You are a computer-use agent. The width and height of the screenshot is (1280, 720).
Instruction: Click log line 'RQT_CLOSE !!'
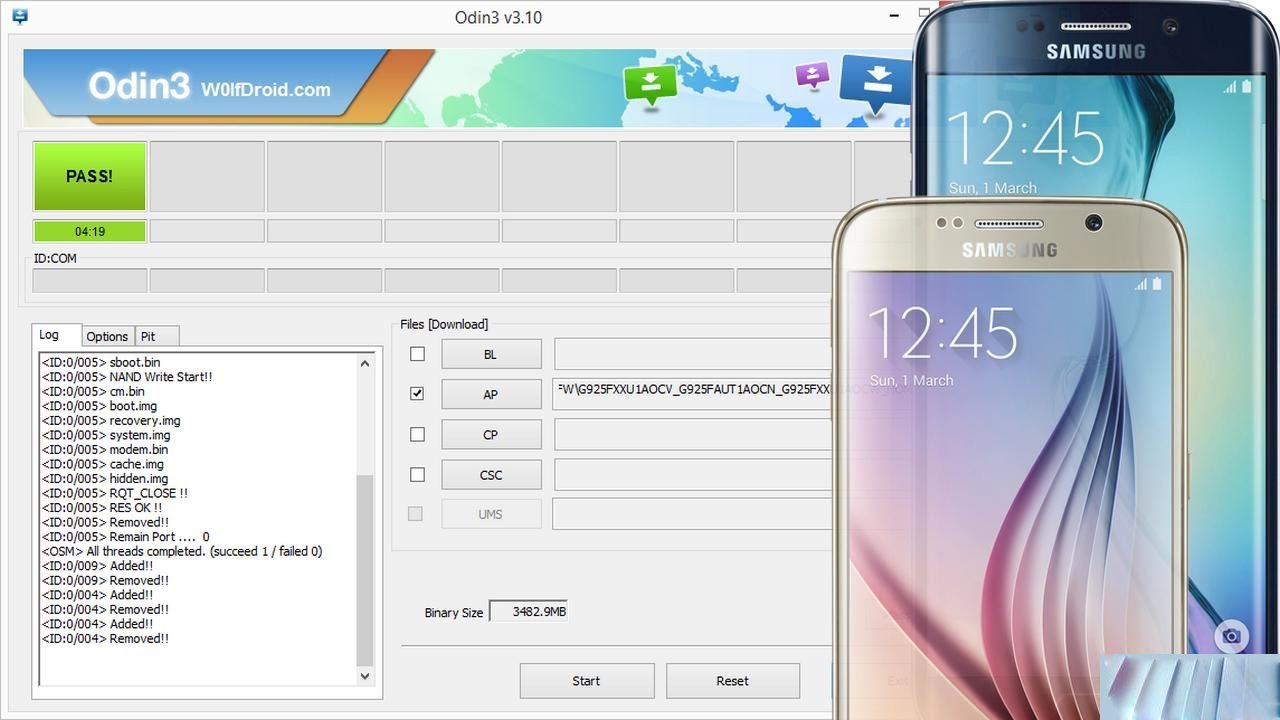pos(114,493)
